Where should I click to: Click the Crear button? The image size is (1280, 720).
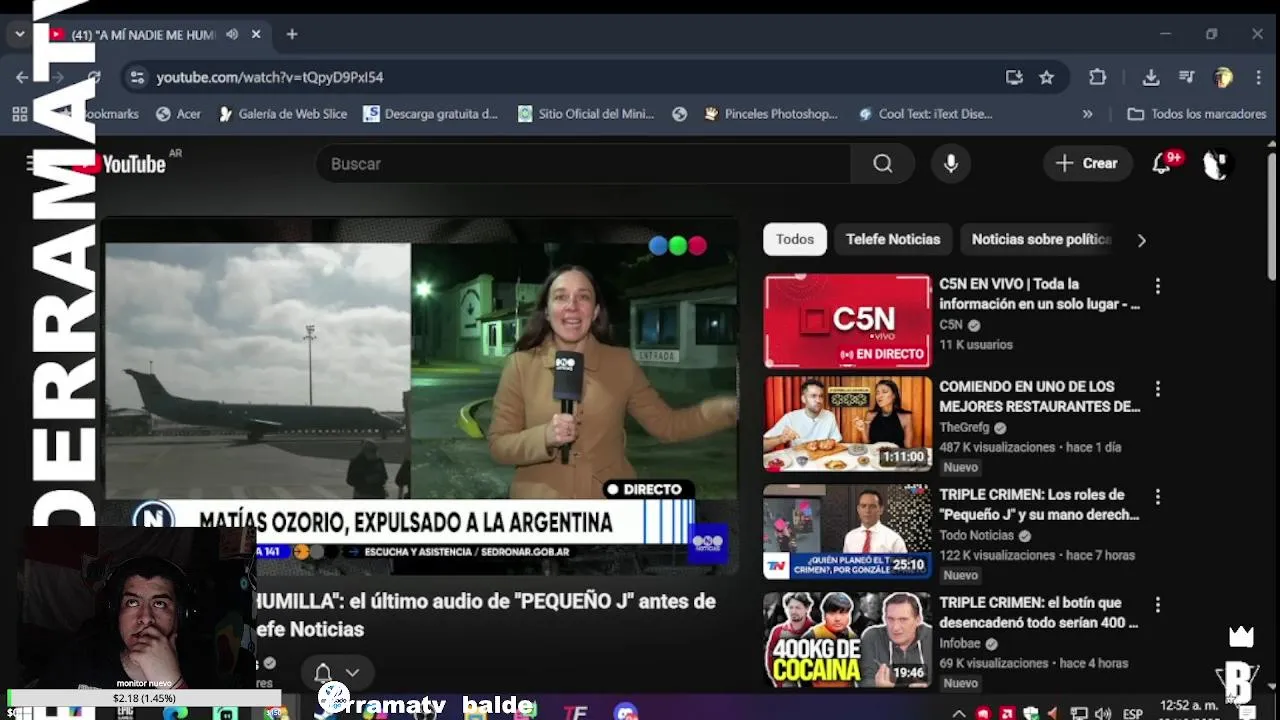coord(1087,164)
